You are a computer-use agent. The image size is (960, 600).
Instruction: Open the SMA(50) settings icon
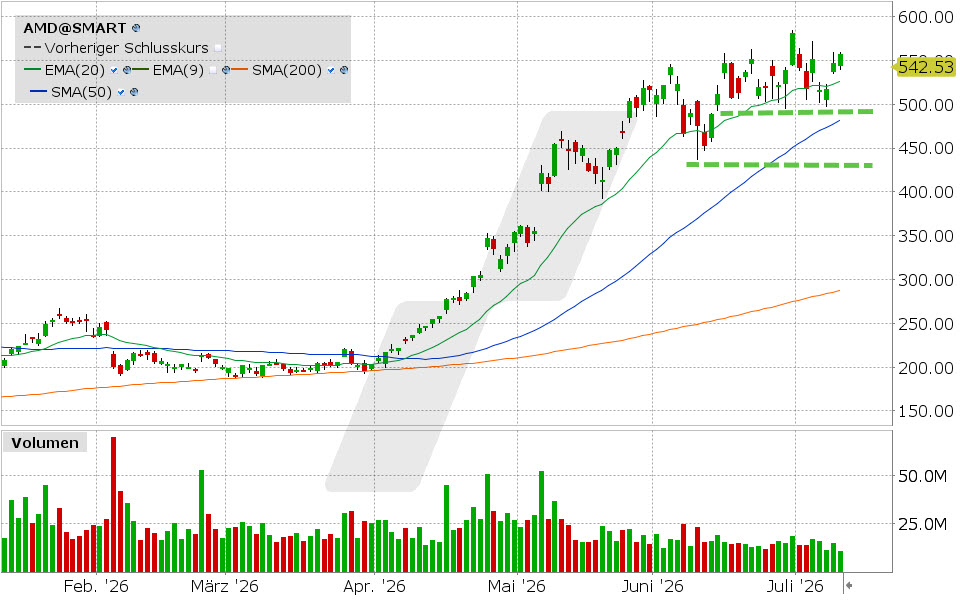(x=134, y=92)
